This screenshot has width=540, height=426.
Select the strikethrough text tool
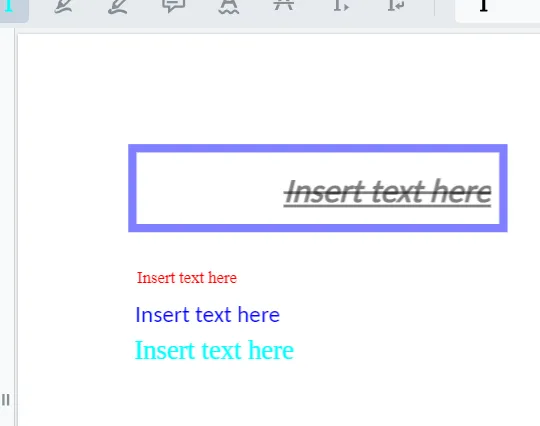(284, 5)
